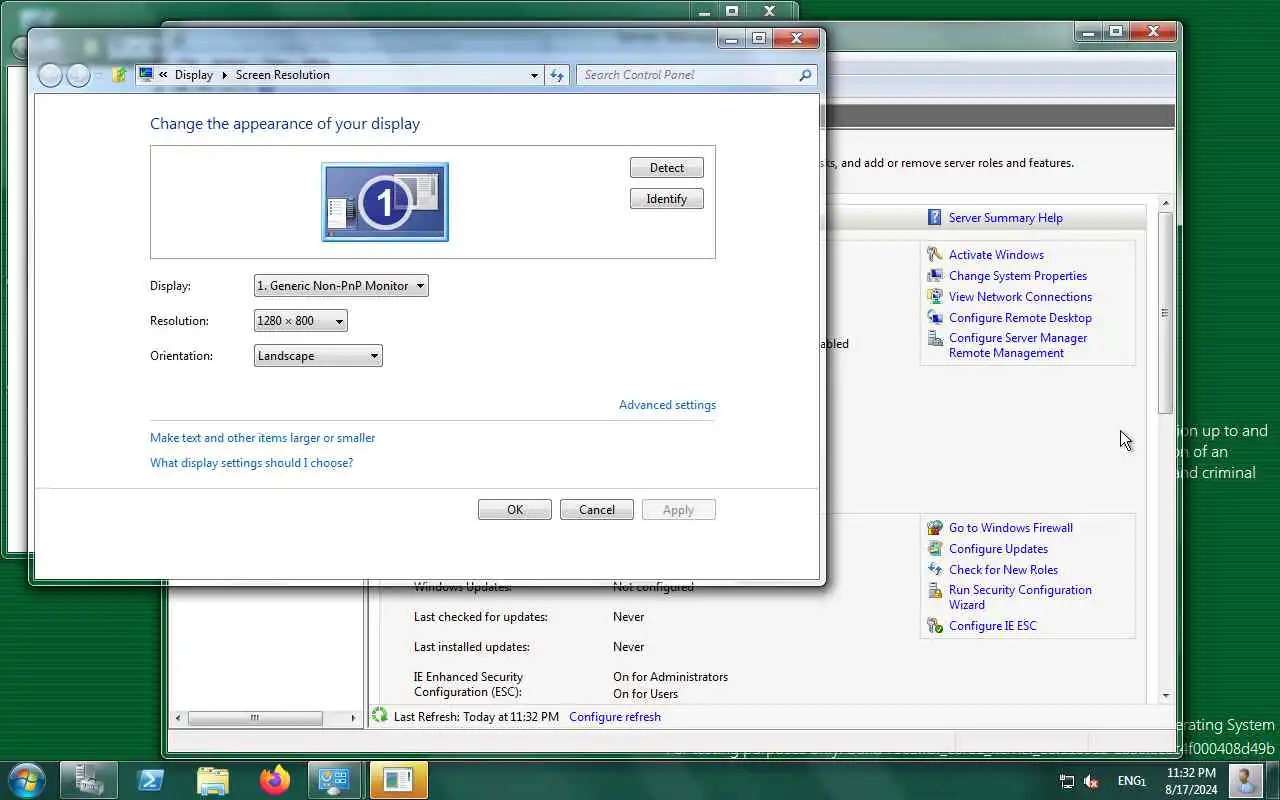Click the Change System Properties icon

point(934,276)
